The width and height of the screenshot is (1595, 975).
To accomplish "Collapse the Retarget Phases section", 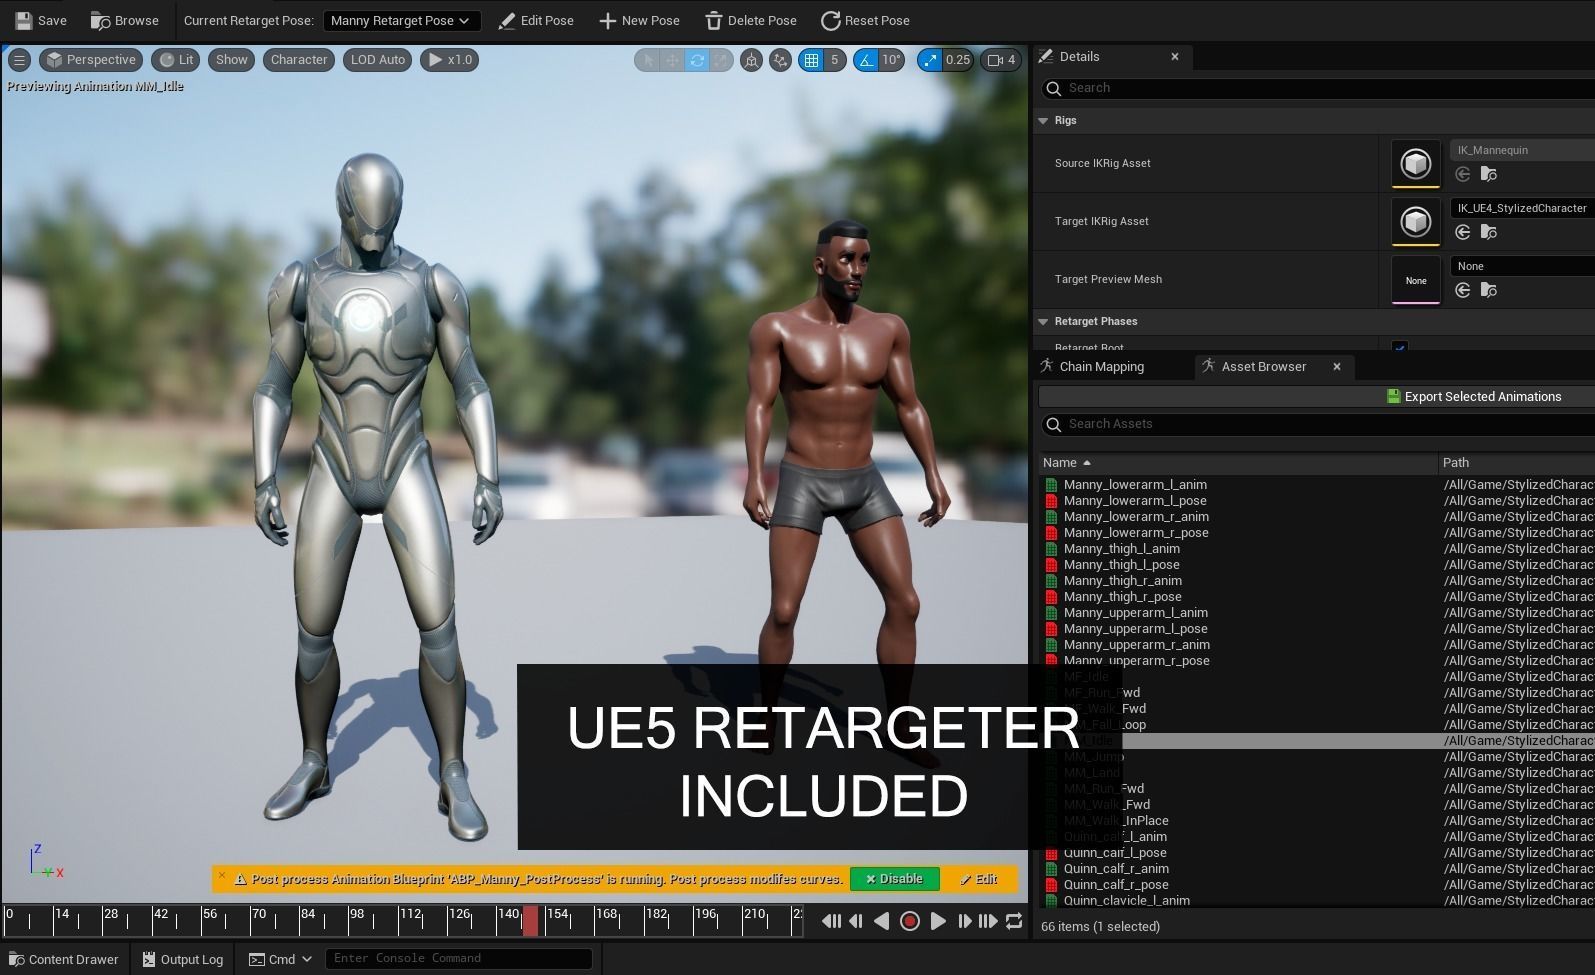I will [1043, 321].
